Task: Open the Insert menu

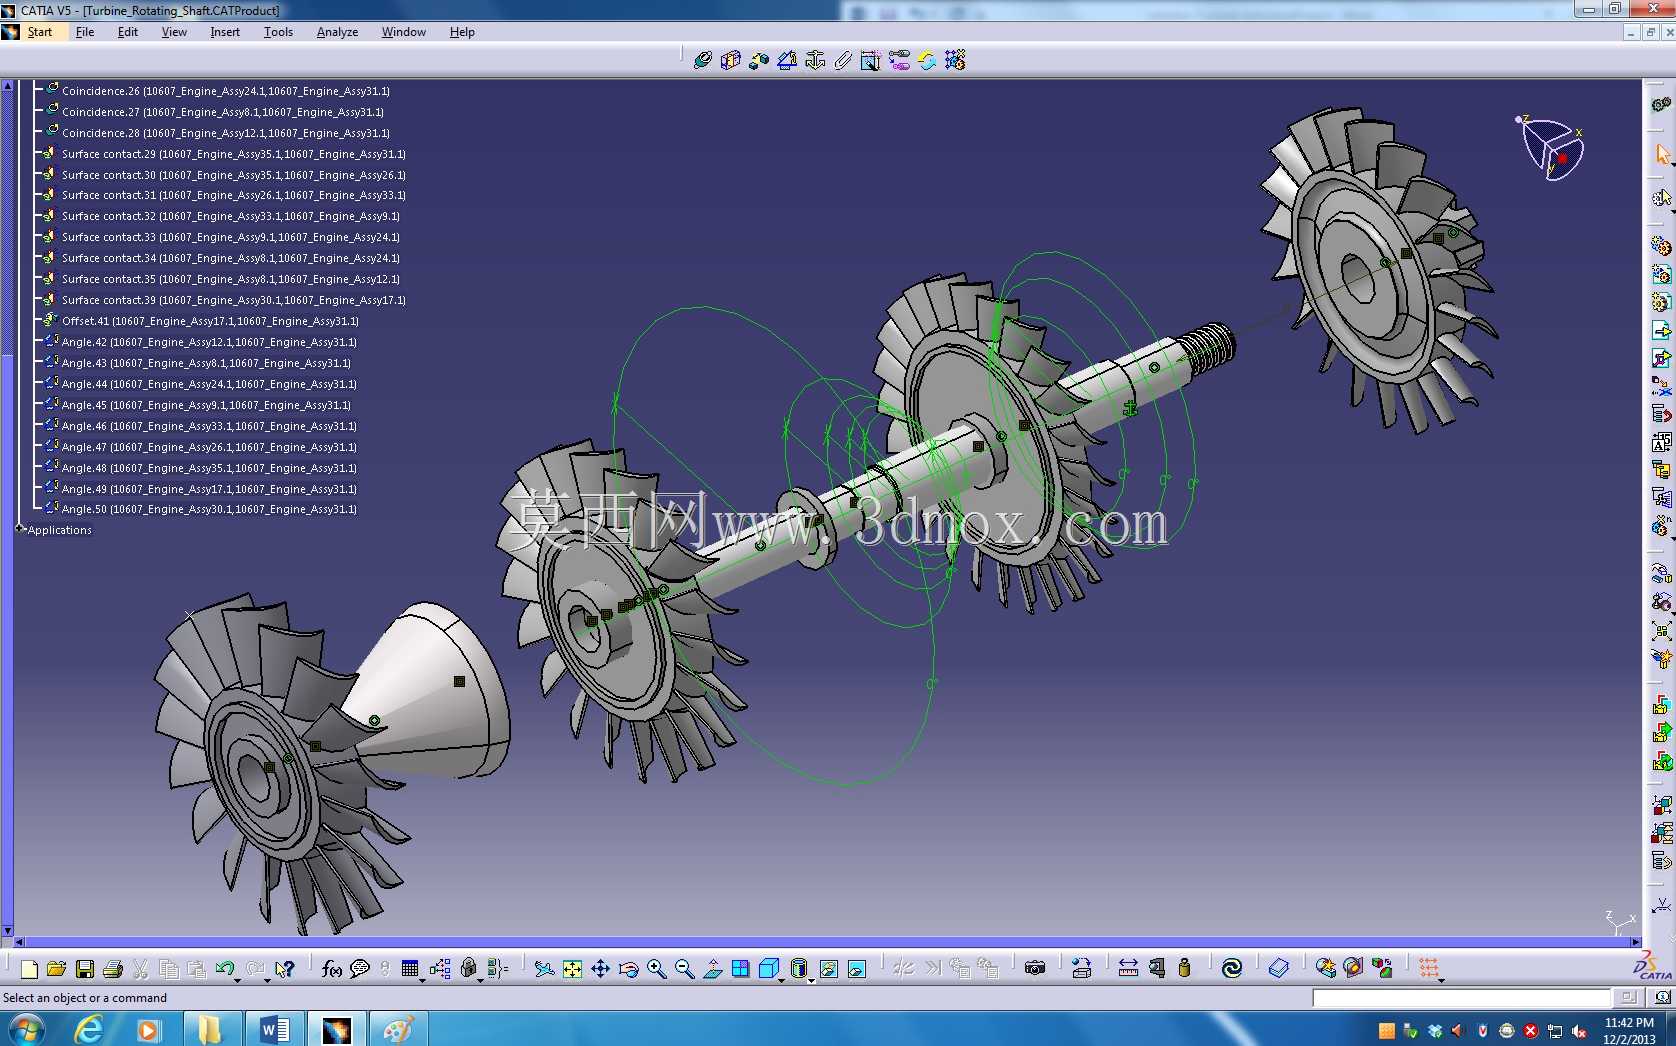Action: [225, 32]
